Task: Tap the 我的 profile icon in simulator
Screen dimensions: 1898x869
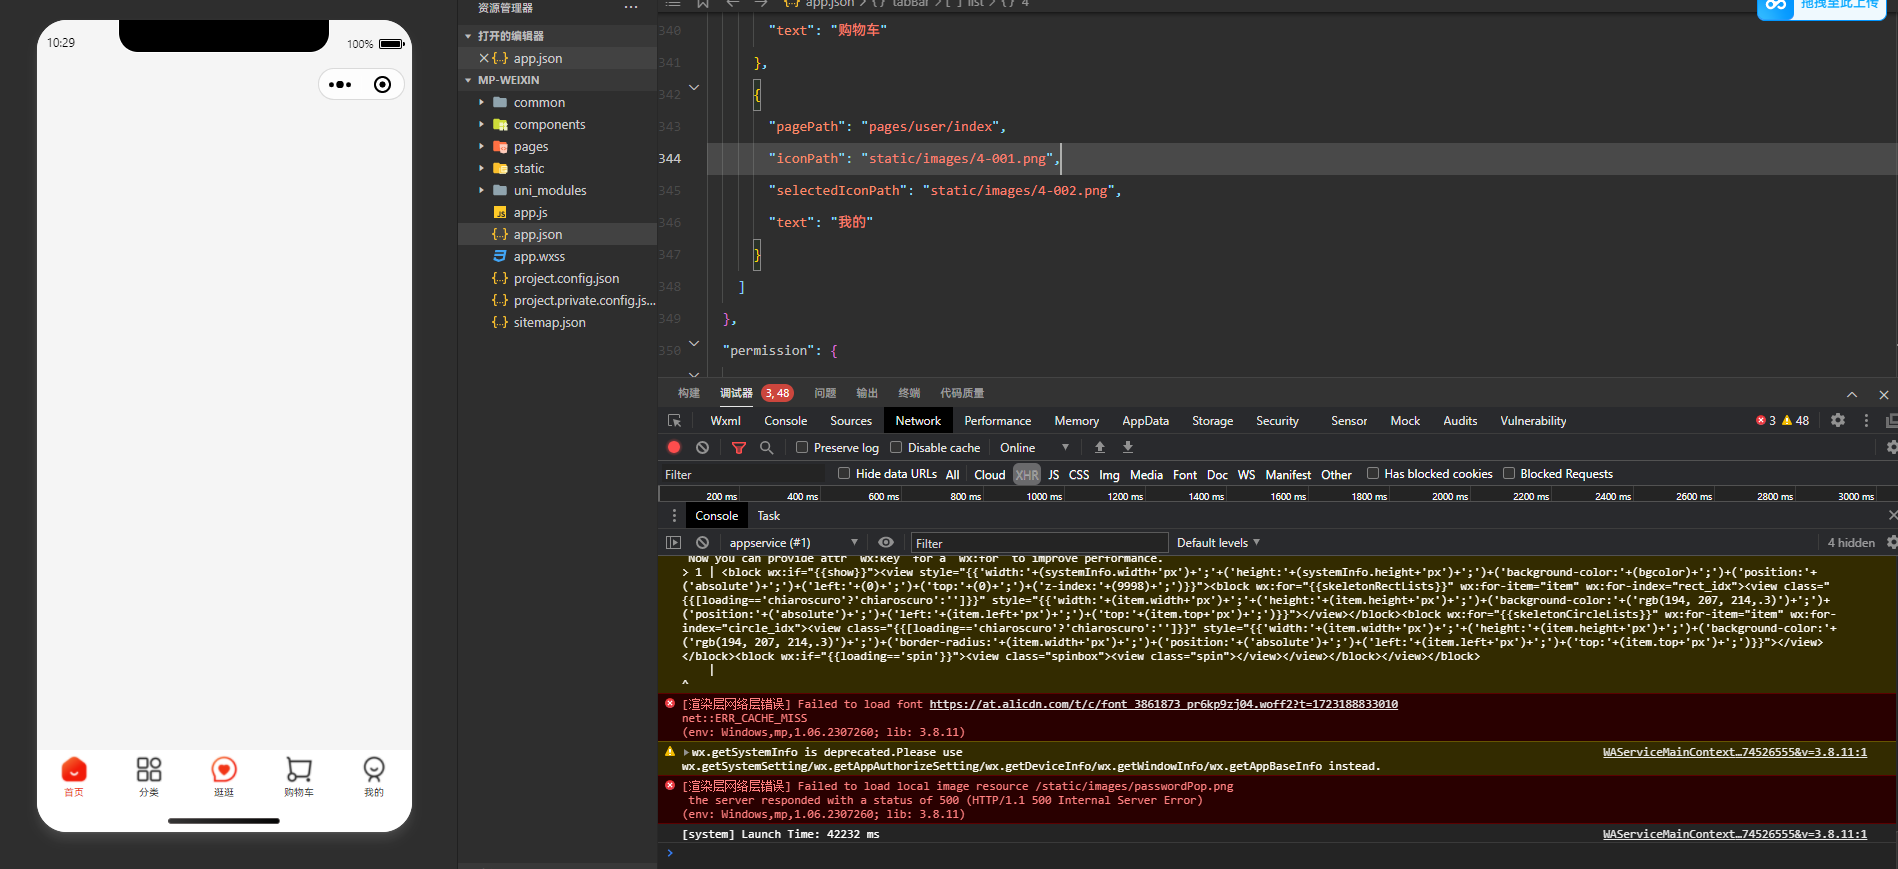Action: click(x=374, y=769)
